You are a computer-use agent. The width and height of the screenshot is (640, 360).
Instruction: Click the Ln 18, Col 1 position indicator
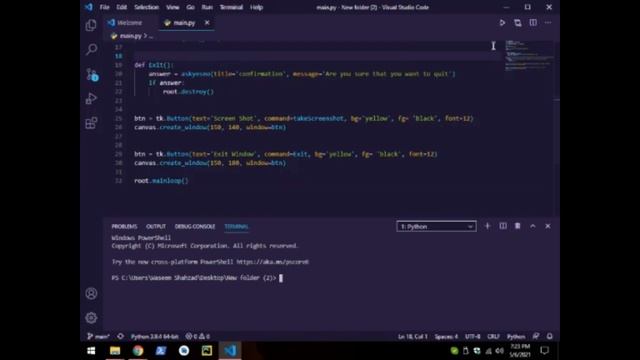click(x=413, y=336)
